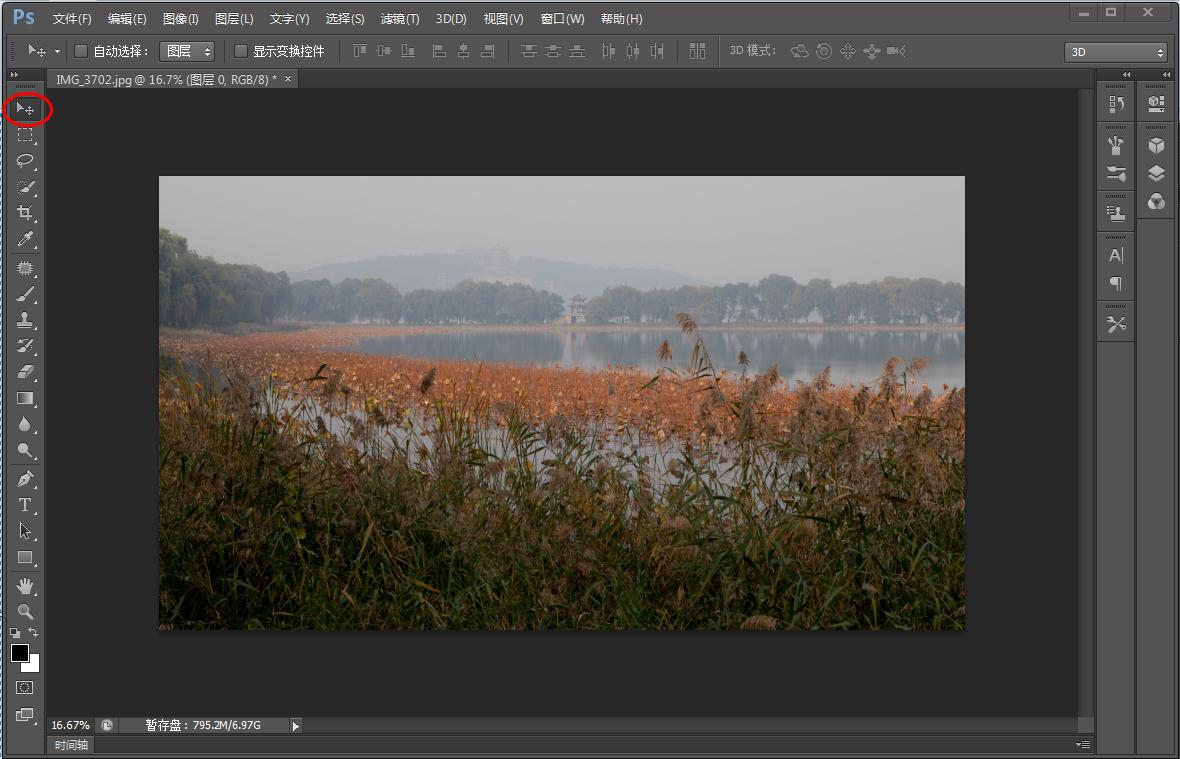Screen dimensions: 1180x759
Task: Select the Brush tool
Action: tap(26, 294)
